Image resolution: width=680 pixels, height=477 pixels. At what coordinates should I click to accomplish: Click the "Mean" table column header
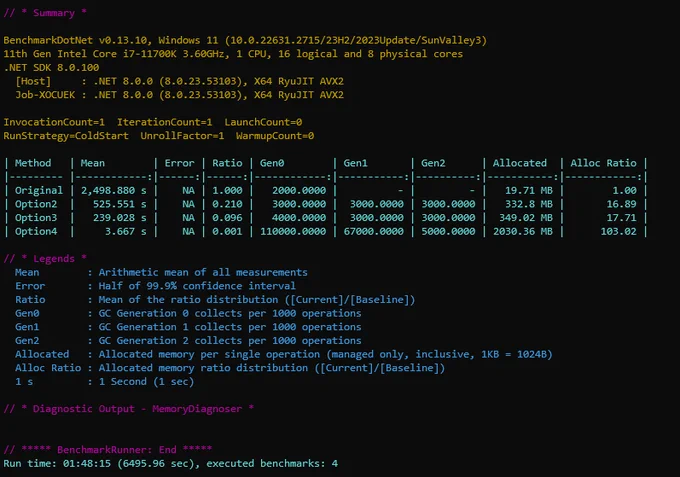(x=92, y=163)
